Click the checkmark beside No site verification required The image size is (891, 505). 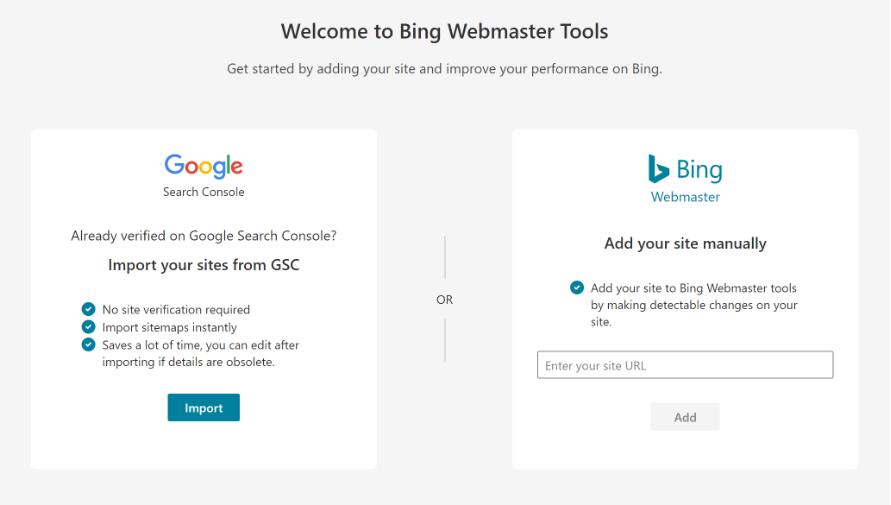(88, 309)
